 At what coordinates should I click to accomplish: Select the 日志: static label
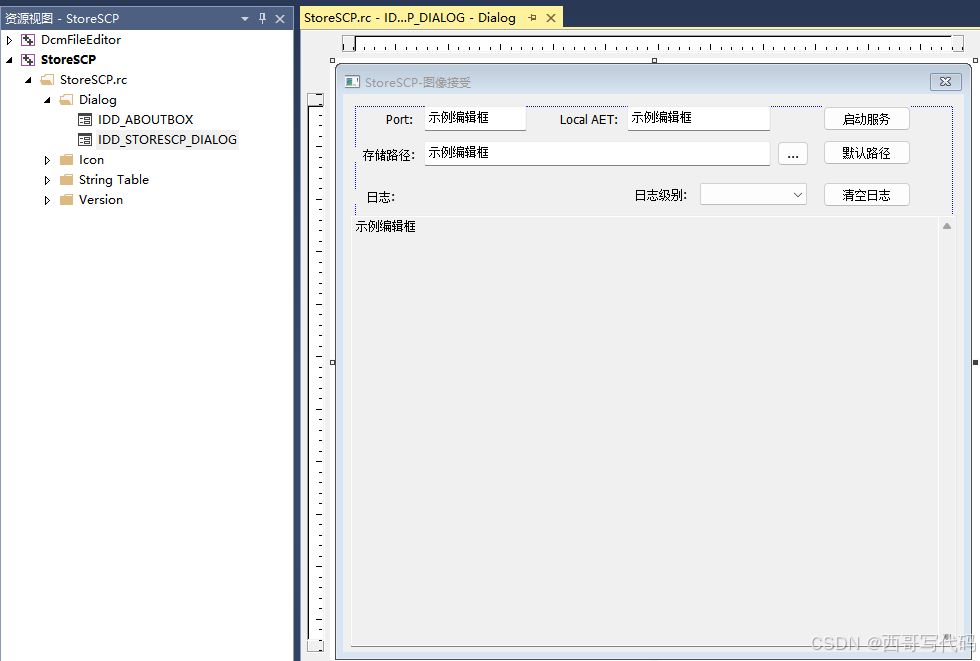[381, 197]
